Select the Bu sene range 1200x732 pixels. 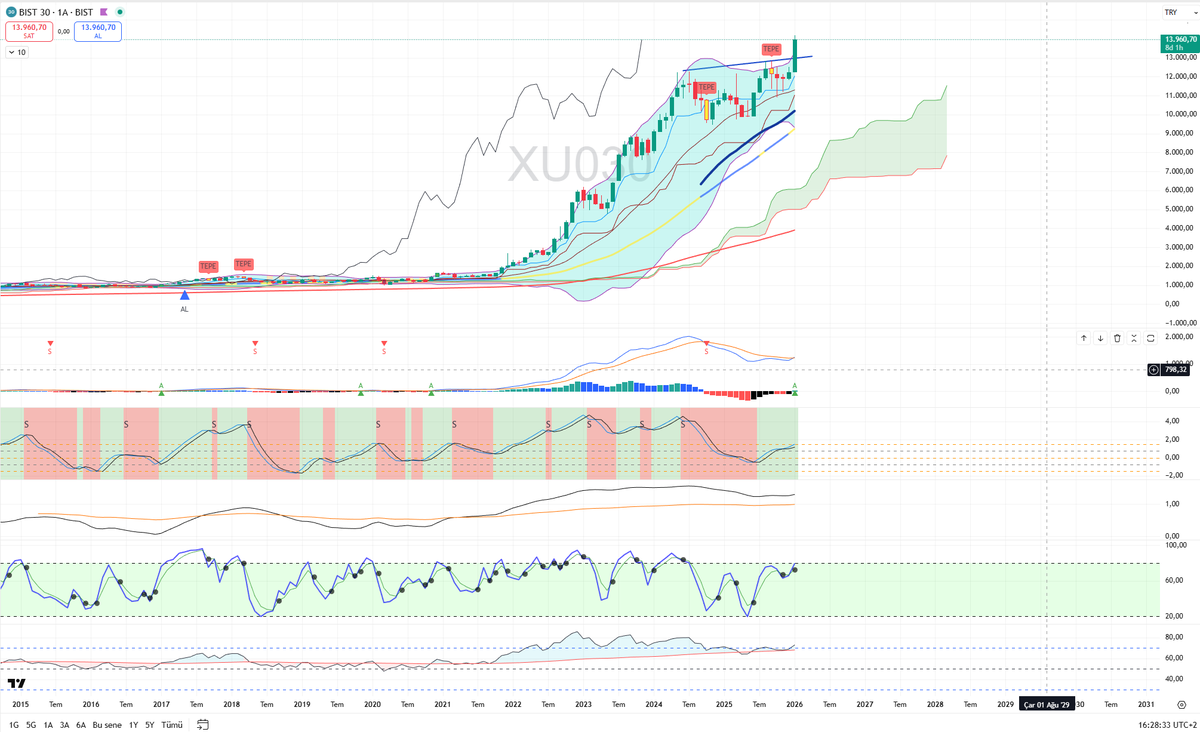(107, 725)
